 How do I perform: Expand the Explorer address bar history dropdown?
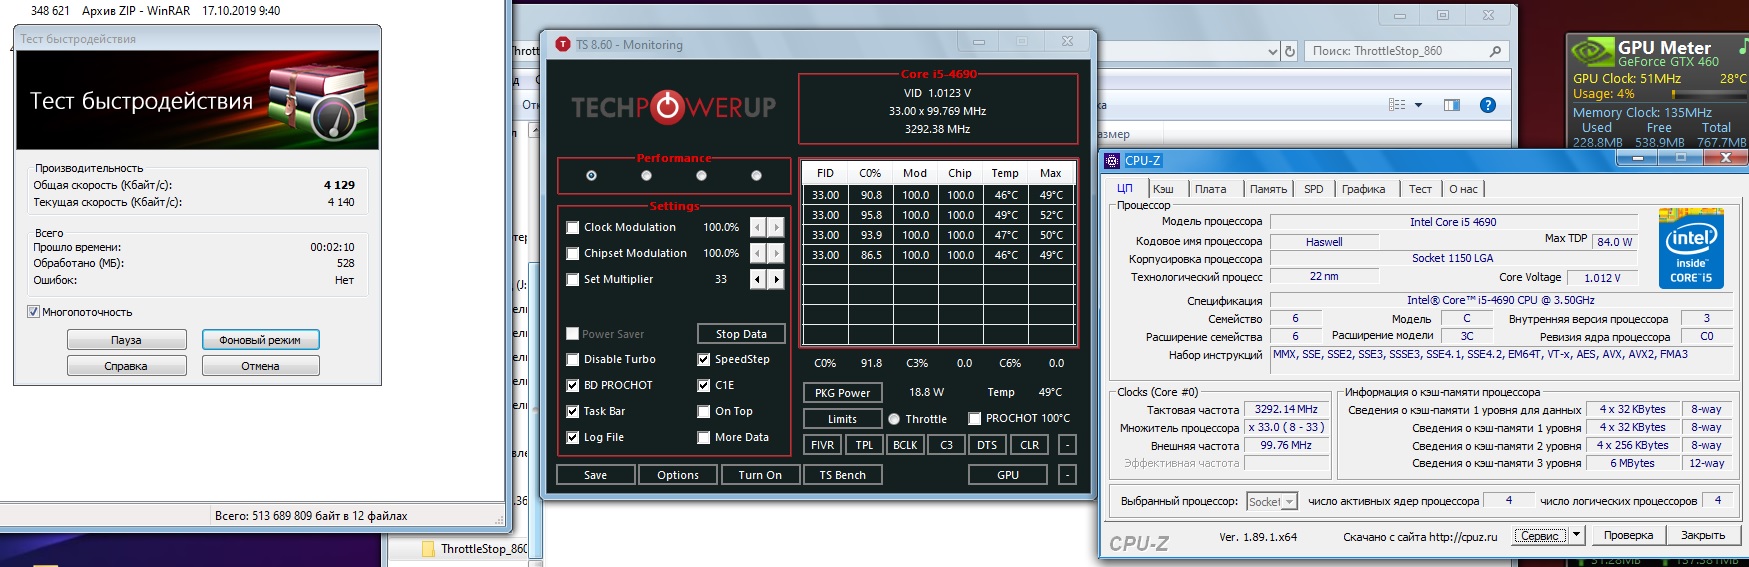click(x=1272, y=51)
